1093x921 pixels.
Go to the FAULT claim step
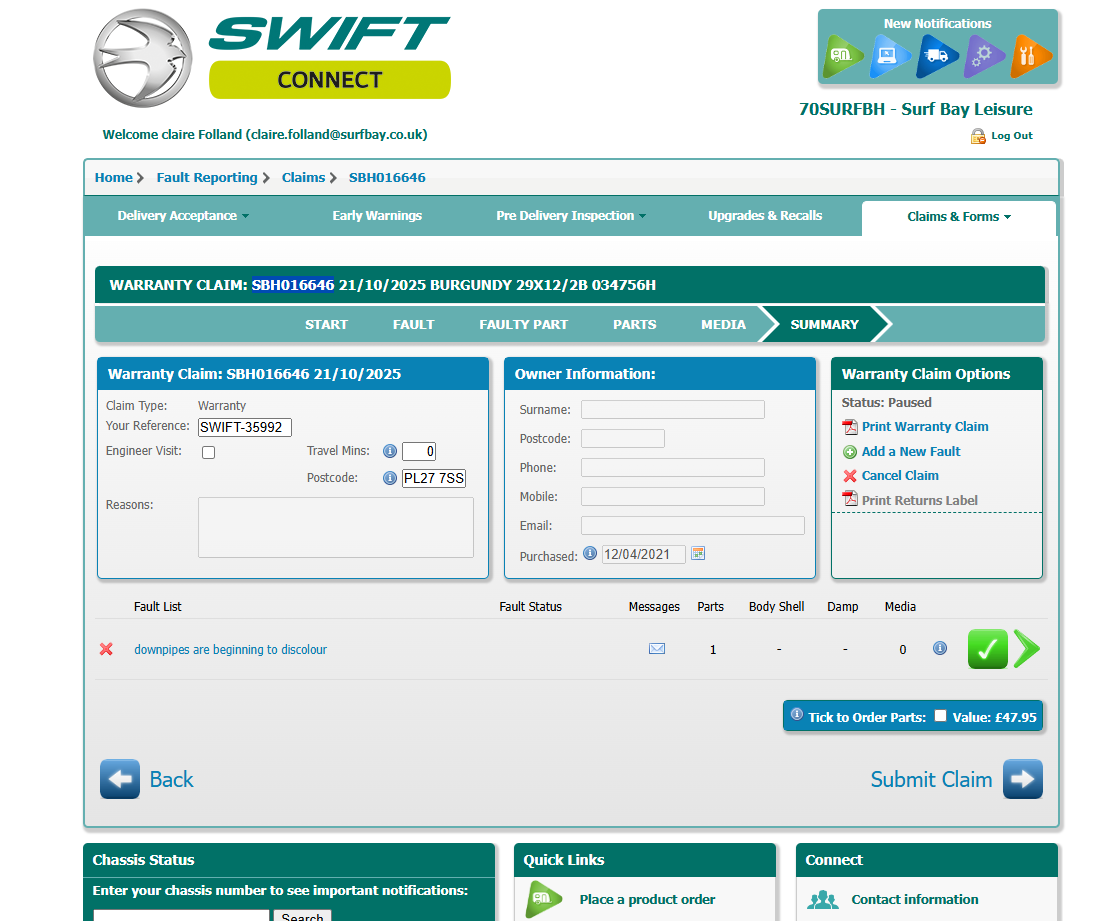tap(413, 325)
